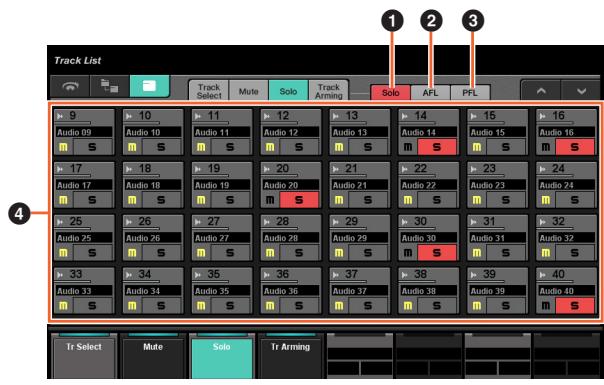The height and width of the screenshot is (385, 604).
Task: Switch to the Mute tab
Action: click(x=248, y=91)
